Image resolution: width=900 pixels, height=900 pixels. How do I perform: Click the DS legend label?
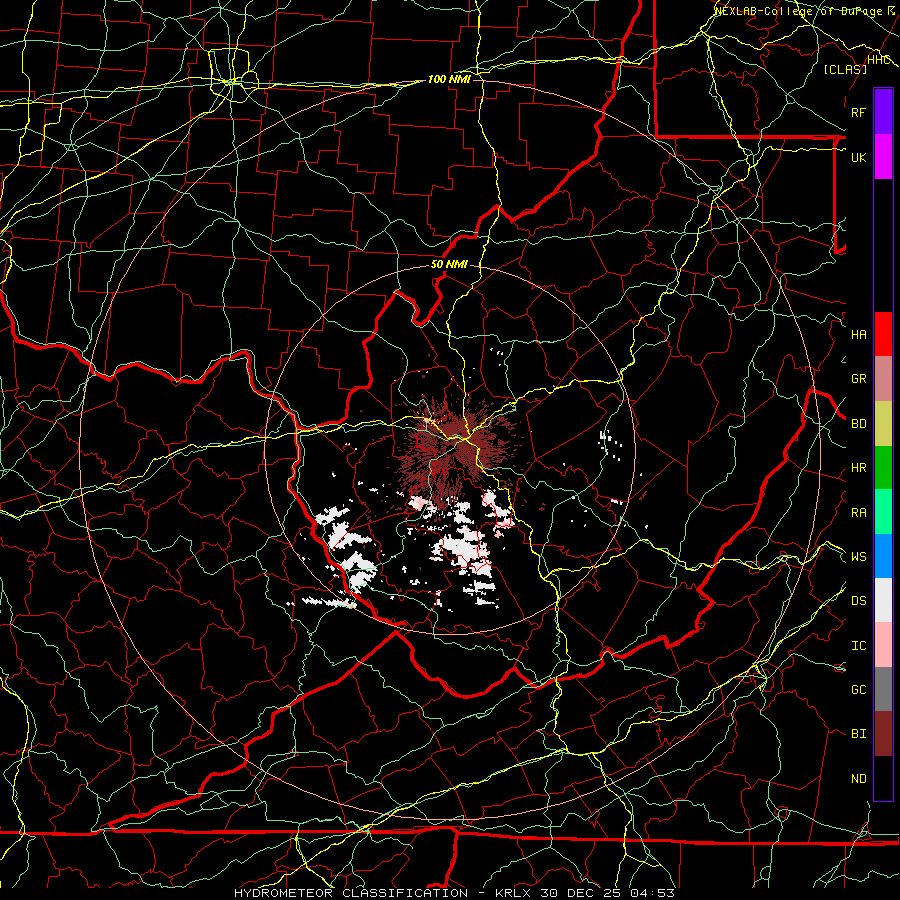pyautogui.click(x=859, y=601)
